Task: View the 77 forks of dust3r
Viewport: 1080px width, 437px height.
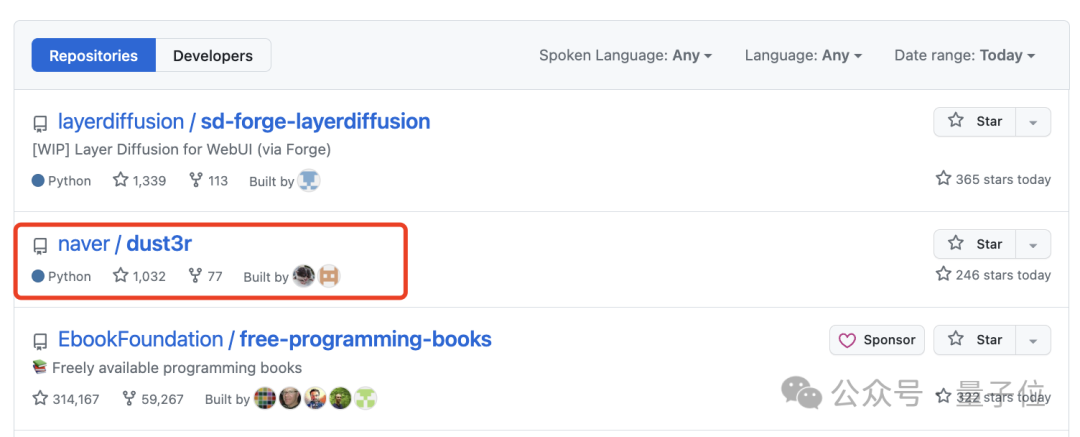Action: tap(205, 277)
